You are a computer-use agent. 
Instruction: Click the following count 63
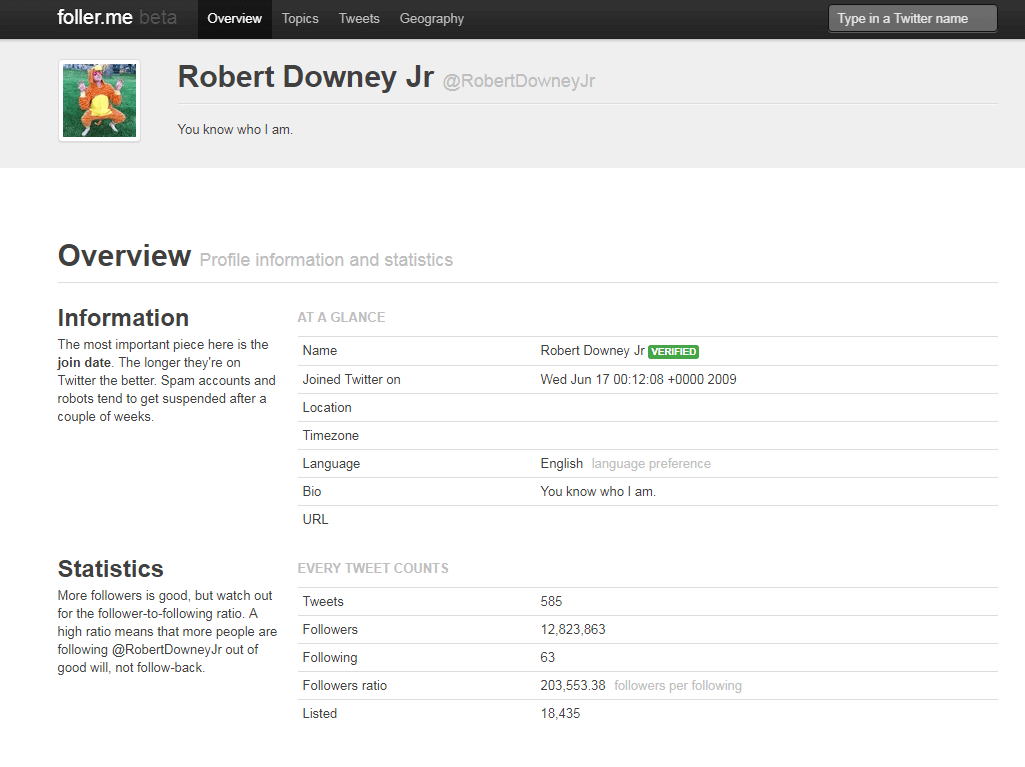pyautogui.click(x=548, y=658)
